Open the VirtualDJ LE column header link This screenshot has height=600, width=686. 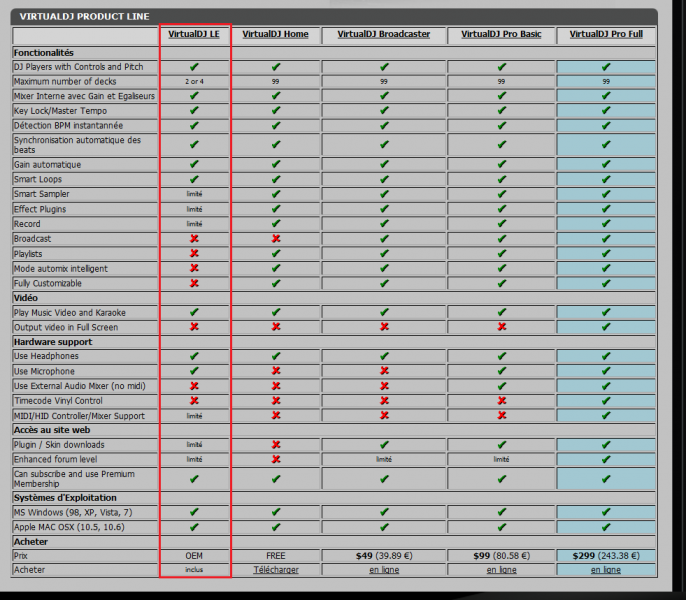click(194, 34)
